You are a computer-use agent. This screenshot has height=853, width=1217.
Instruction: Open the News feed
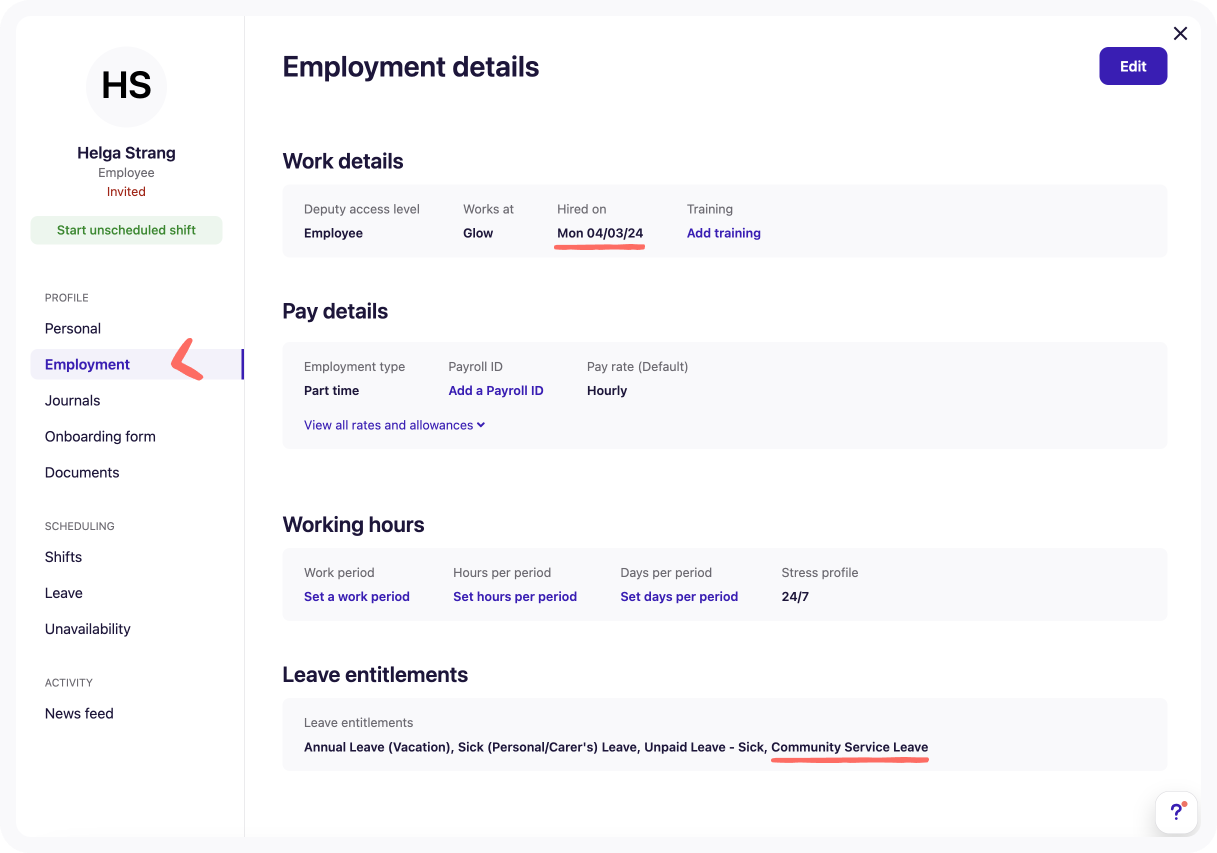[79, 713]
